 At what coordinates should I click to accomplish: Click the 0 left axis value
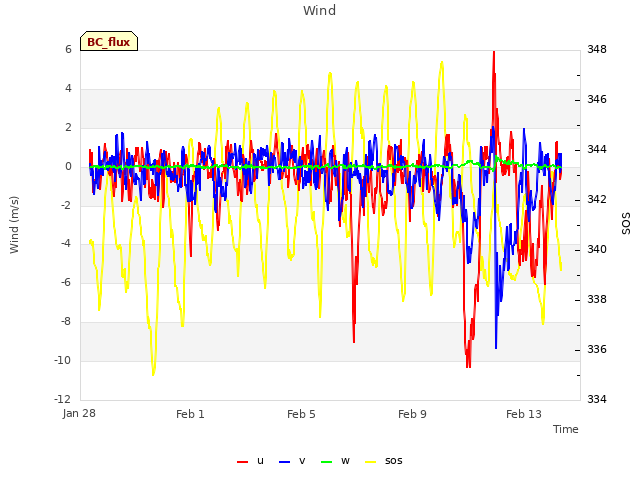pyautogui.click(x=68, y=166)
